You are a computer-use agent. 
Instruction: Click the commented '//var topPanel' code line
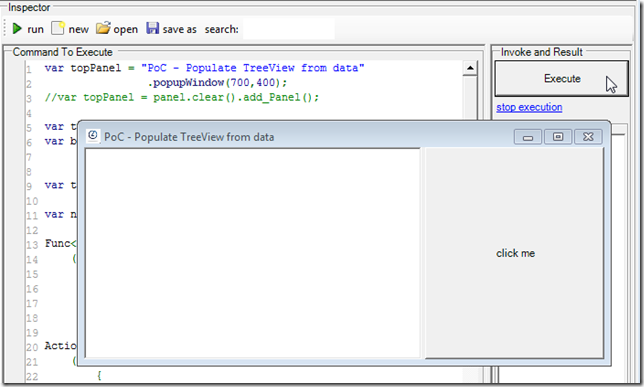(x=182, y=97)
